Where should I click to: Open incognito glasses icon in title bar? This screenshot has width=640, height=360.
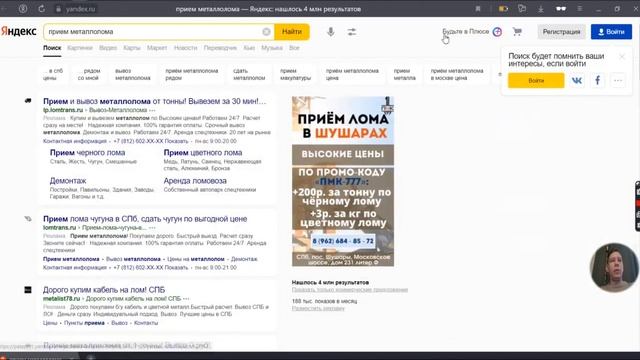pyautogui.click(x=561, y=9)
